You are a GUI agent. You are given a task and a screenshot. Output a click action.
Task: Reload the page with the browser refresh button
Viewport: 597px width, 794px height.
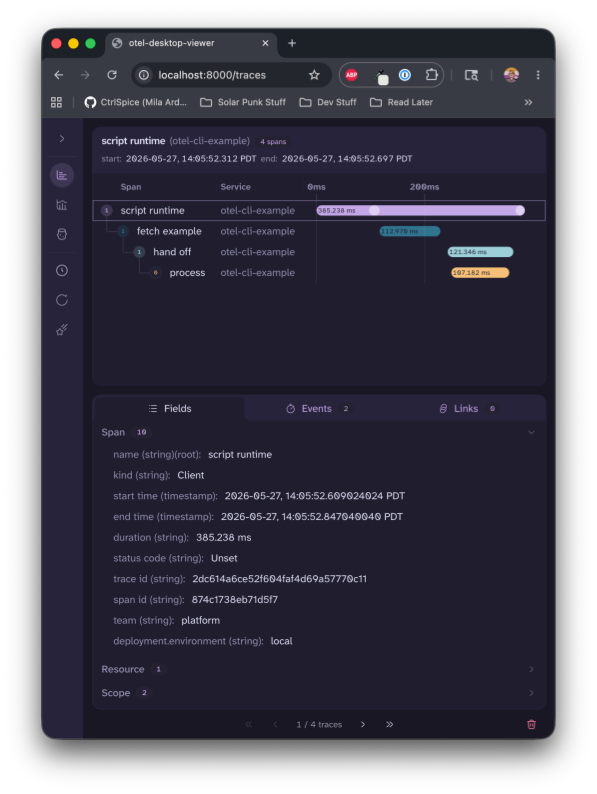(x=112, y=75)
